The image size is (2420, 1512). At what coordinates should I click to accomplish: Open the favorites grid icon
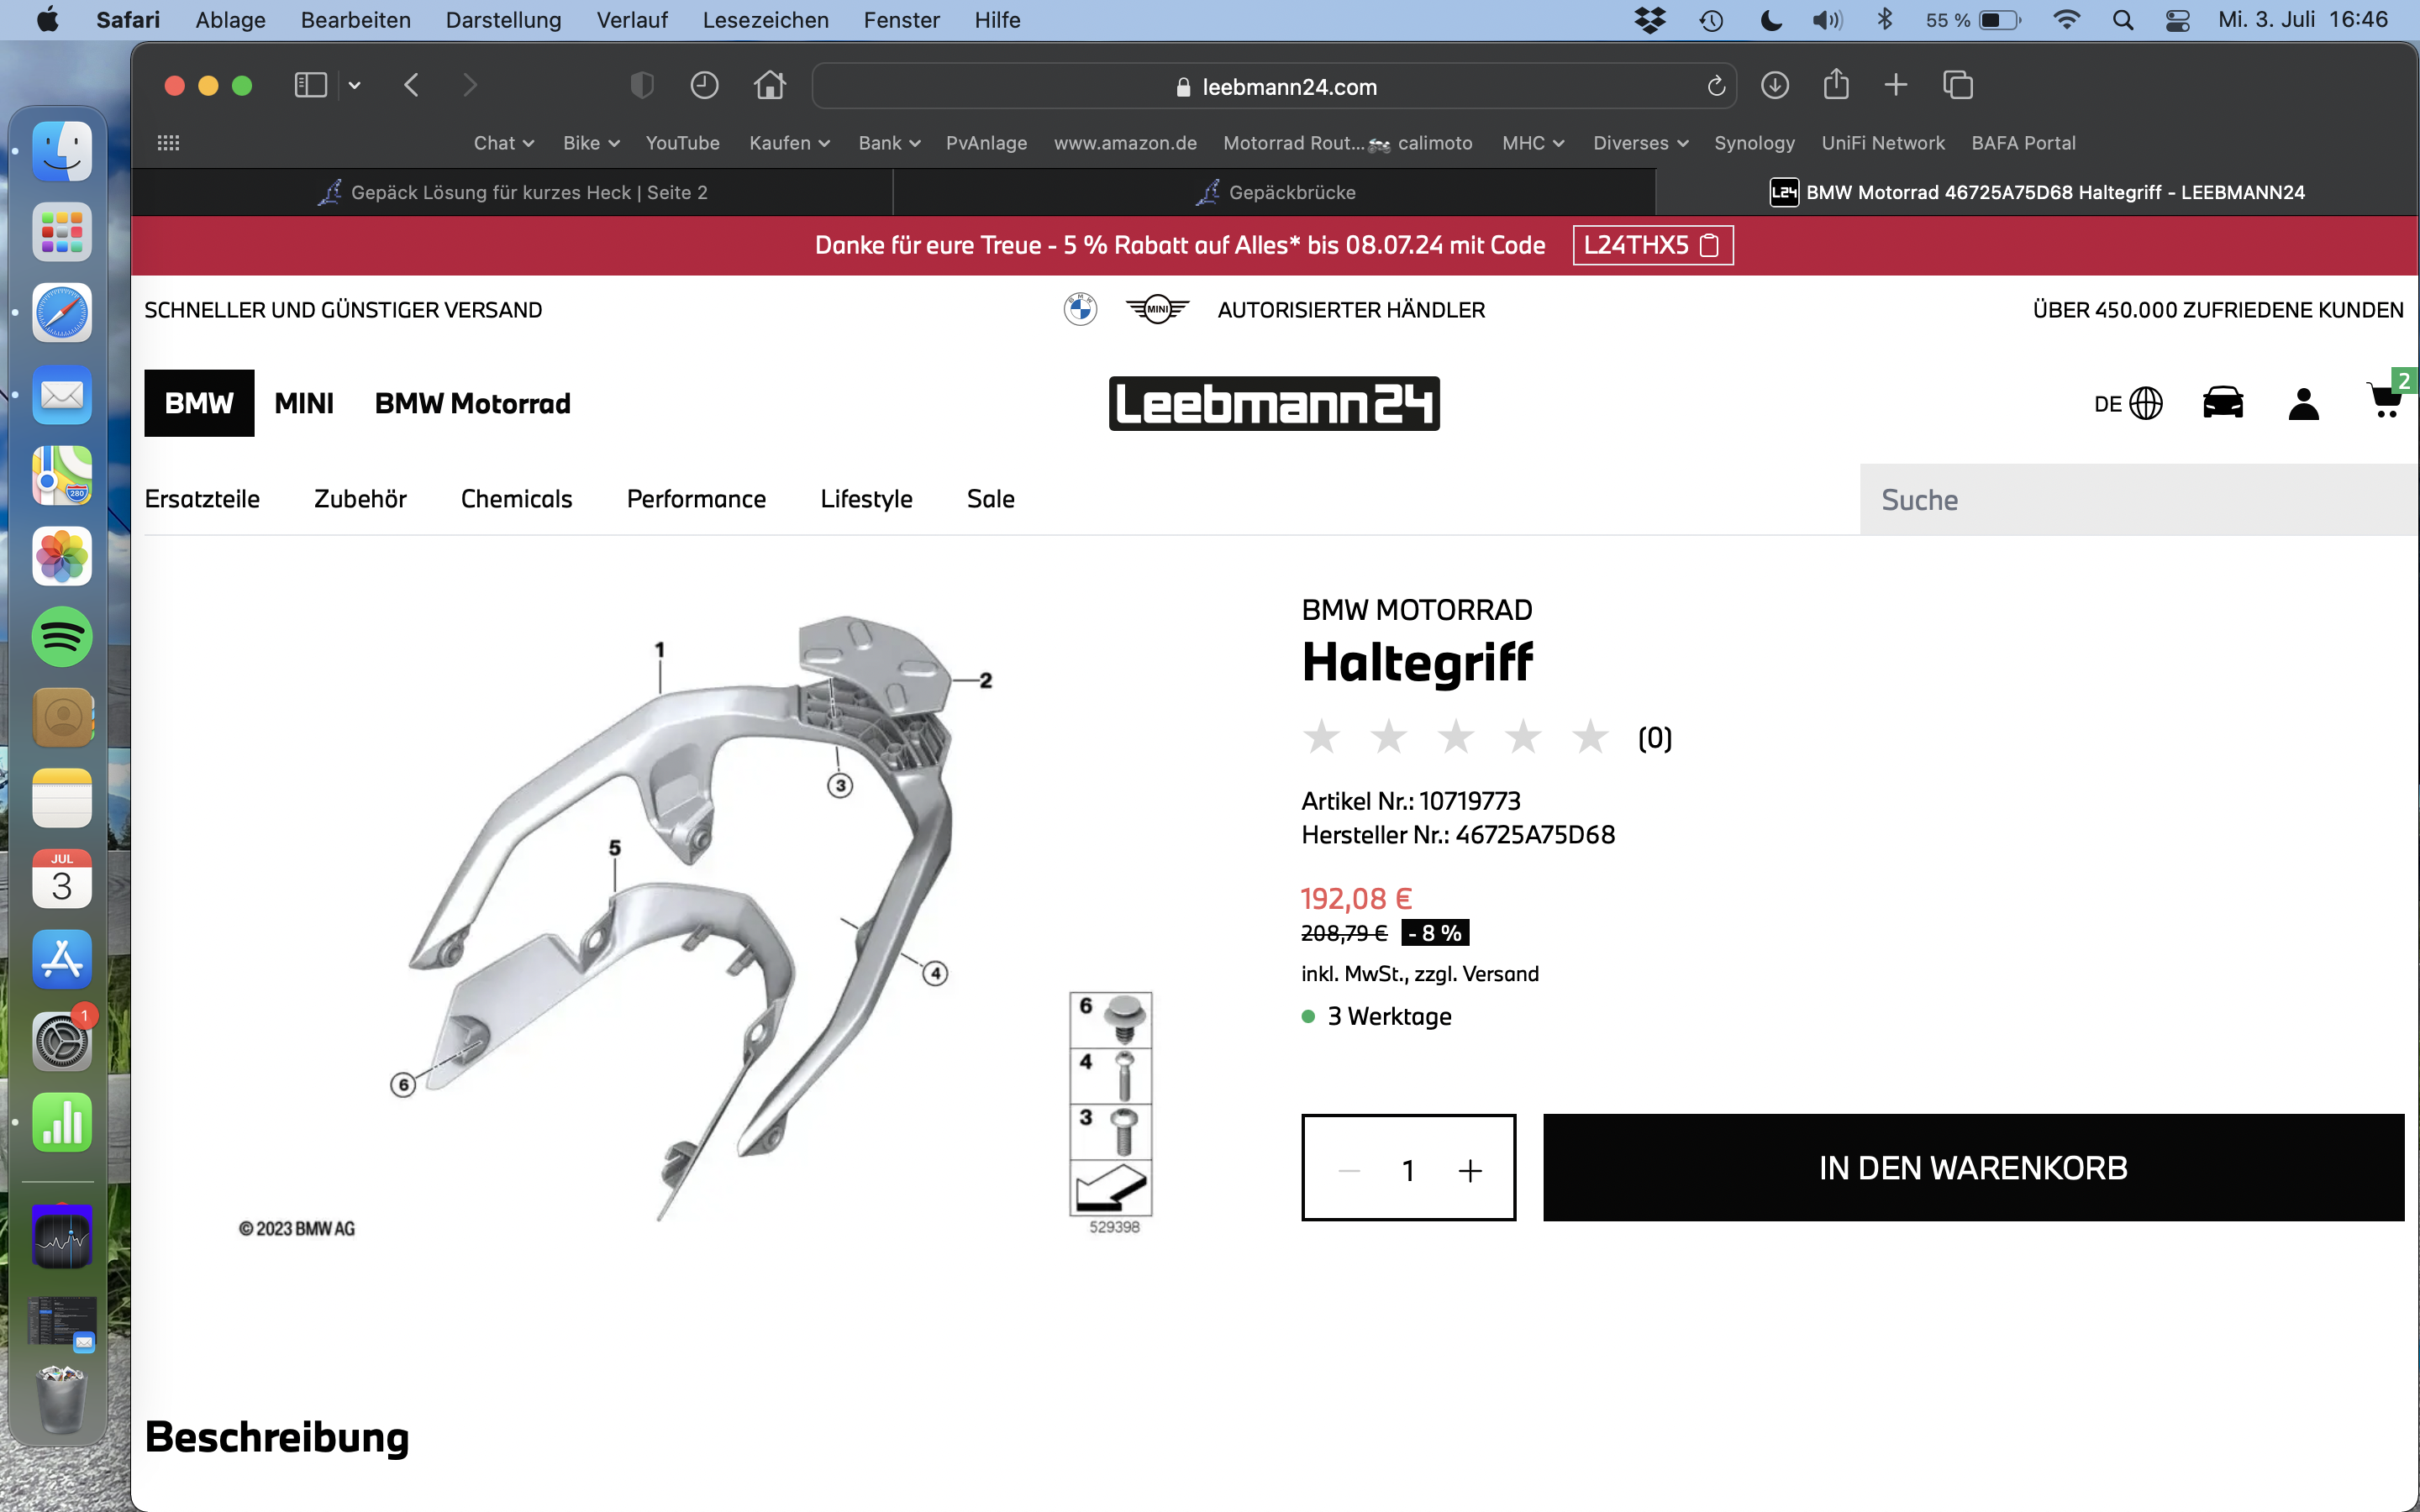pyautogui.click(x=168, y=143)
